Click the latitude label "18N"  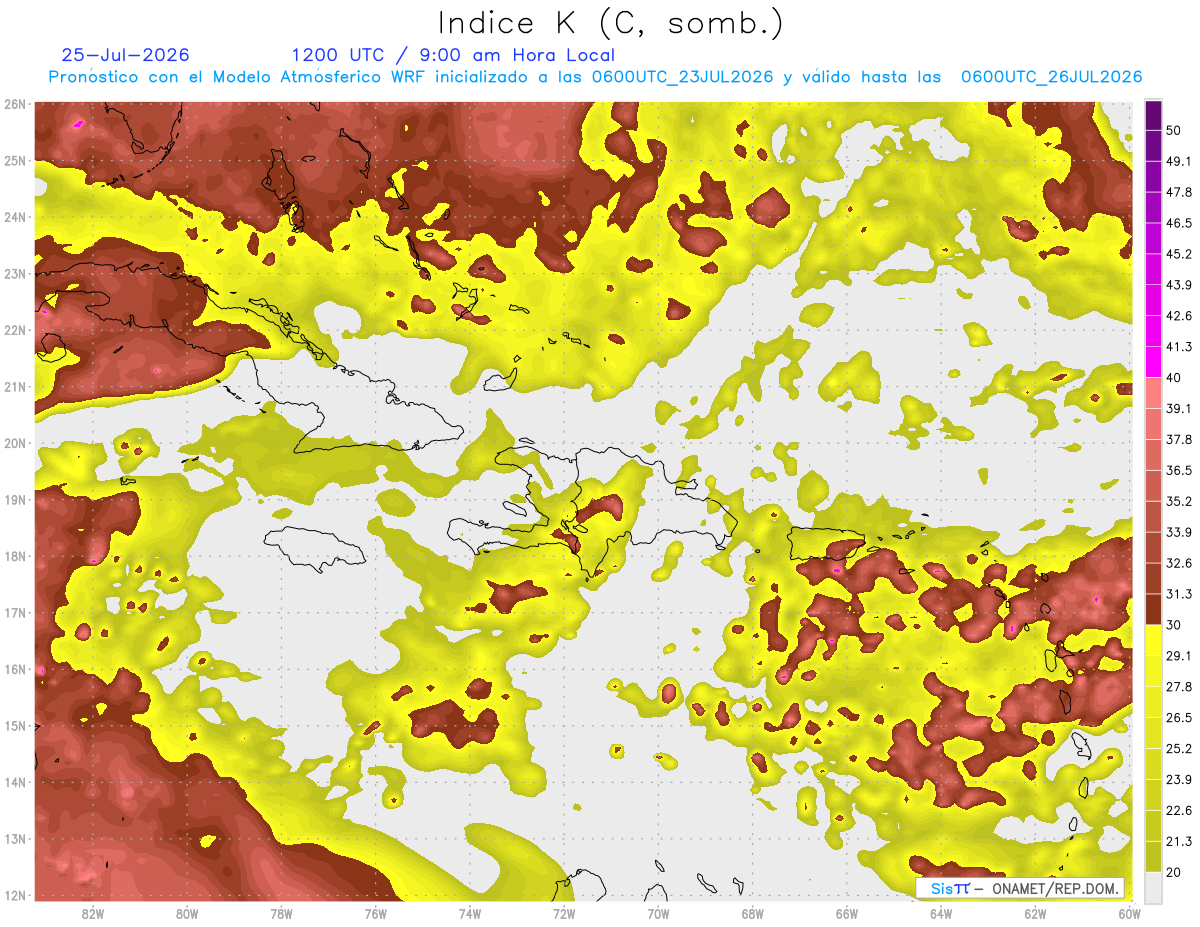point(15,556)
